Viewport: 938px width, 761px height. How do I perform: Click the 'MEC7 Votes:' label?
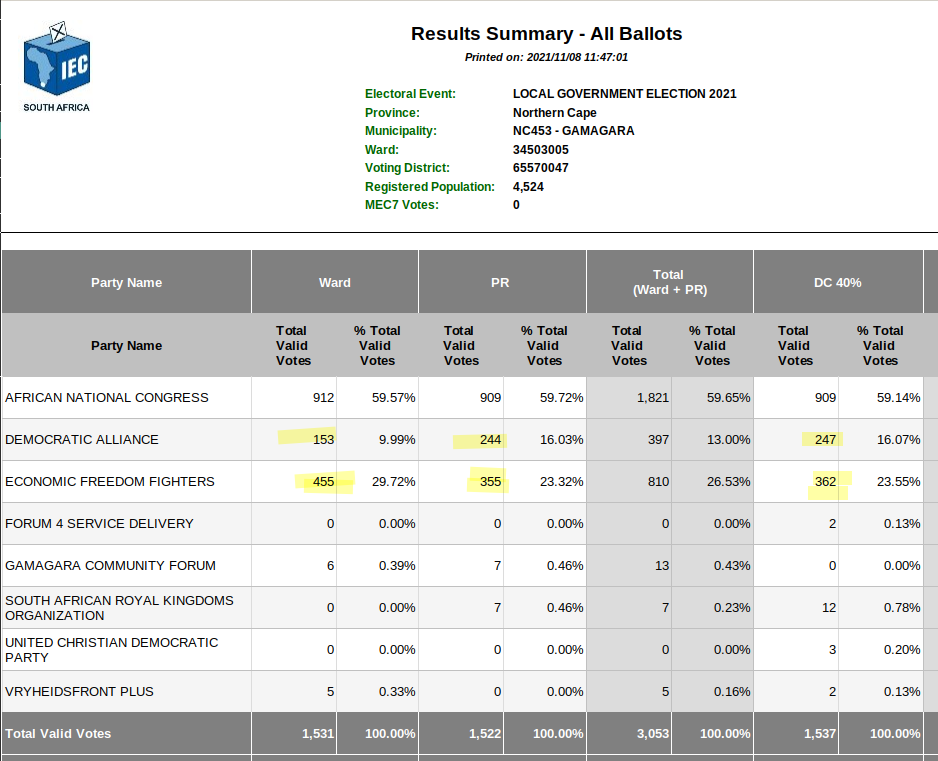click(x=402, y=205)
